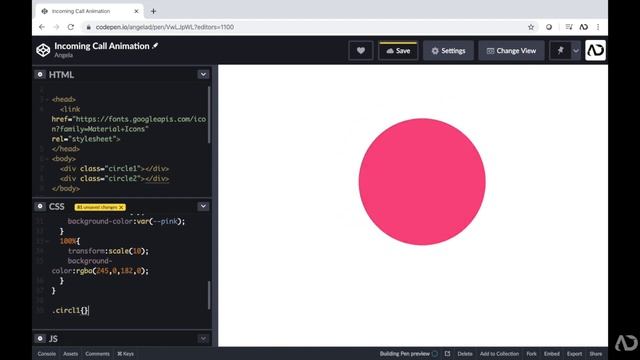Image resolution: width=640 pixels, height=360 pixels.
Task: Open the media control toolbar icon
Action: pos(569,27)
